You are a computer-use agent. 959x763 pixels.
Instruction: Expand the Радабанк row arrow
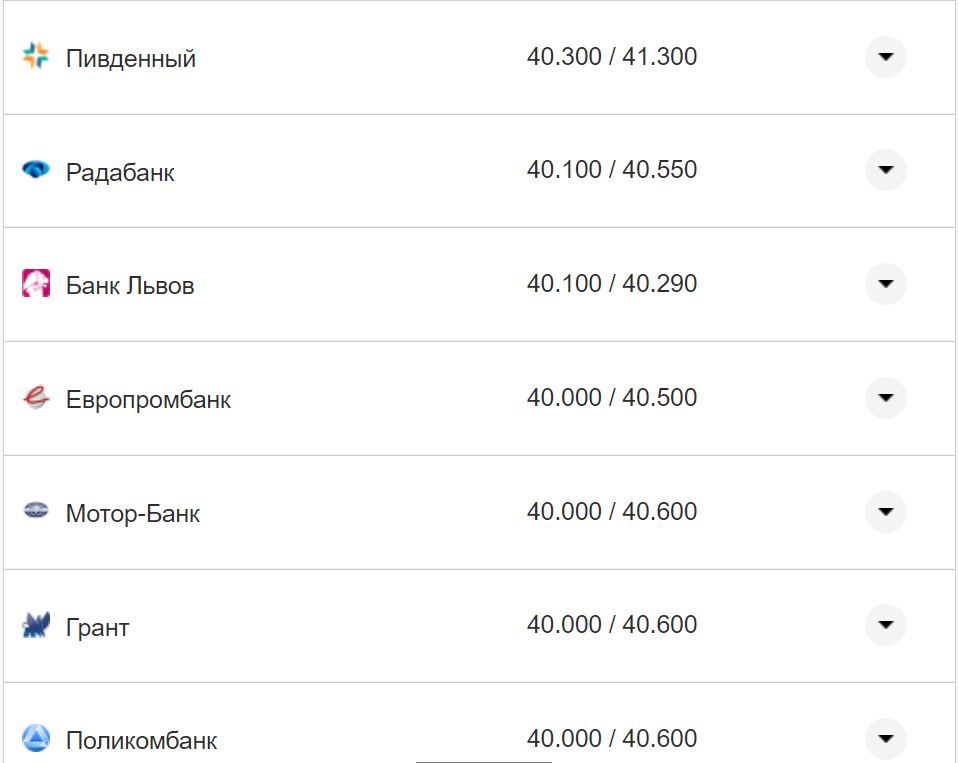coord(885,171)
